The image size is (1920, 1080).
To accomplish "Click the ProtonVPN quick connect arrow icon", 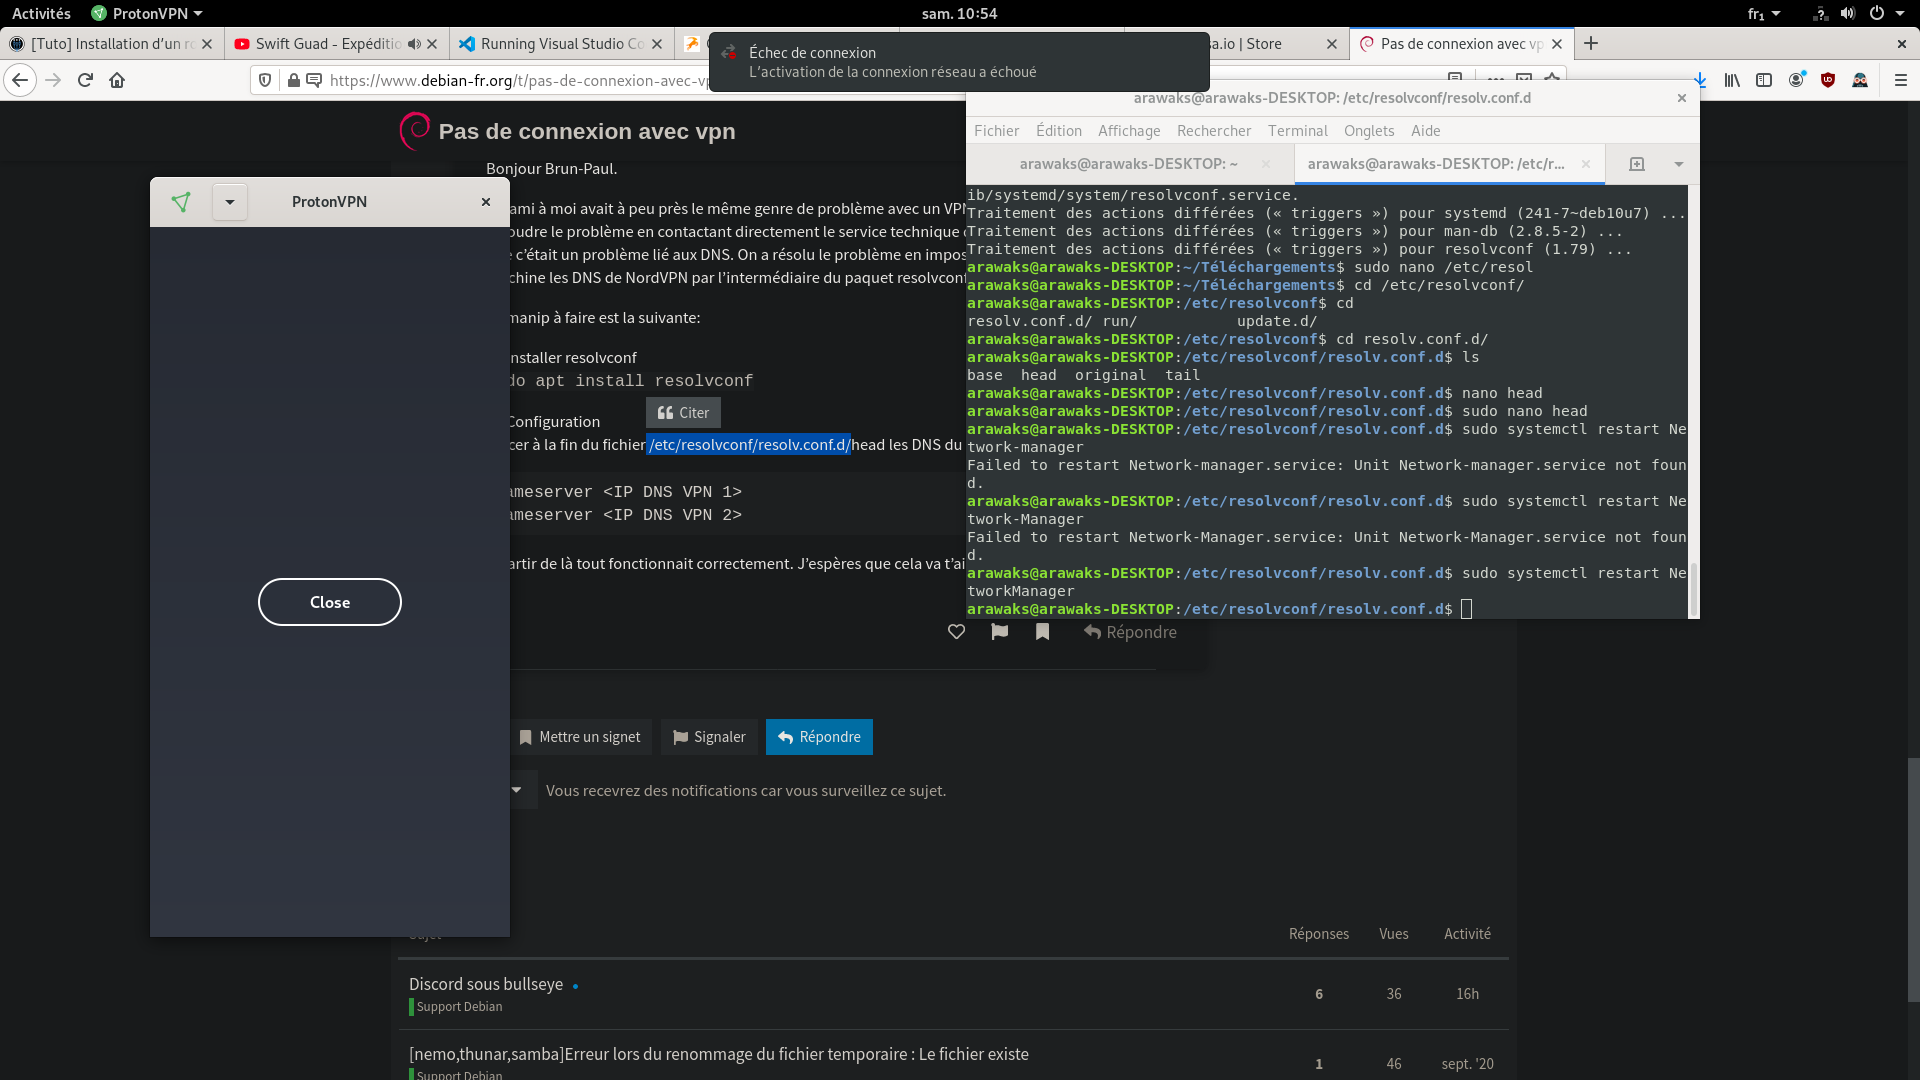I will 181,202.
